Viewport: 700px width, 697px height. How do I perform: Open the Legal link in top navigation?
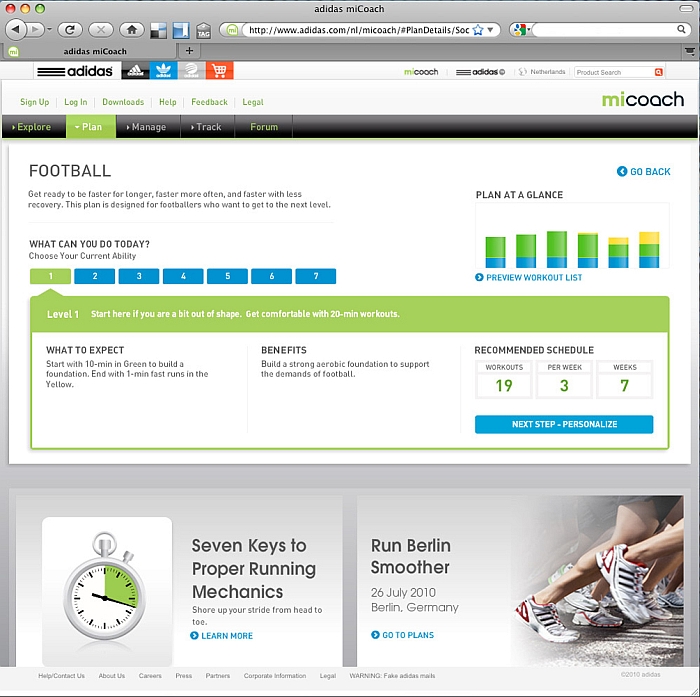click(253, 102)
